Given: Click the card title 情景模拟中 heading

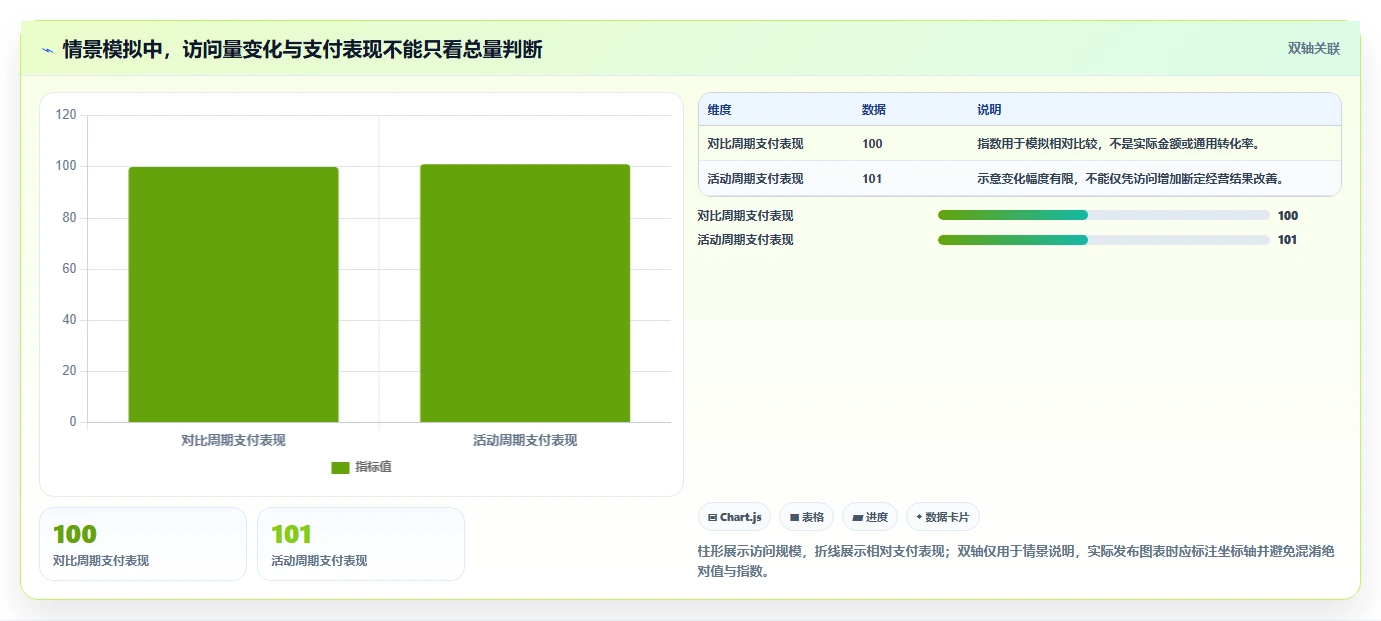Looking at the screenshot, I should pos(302,49).
